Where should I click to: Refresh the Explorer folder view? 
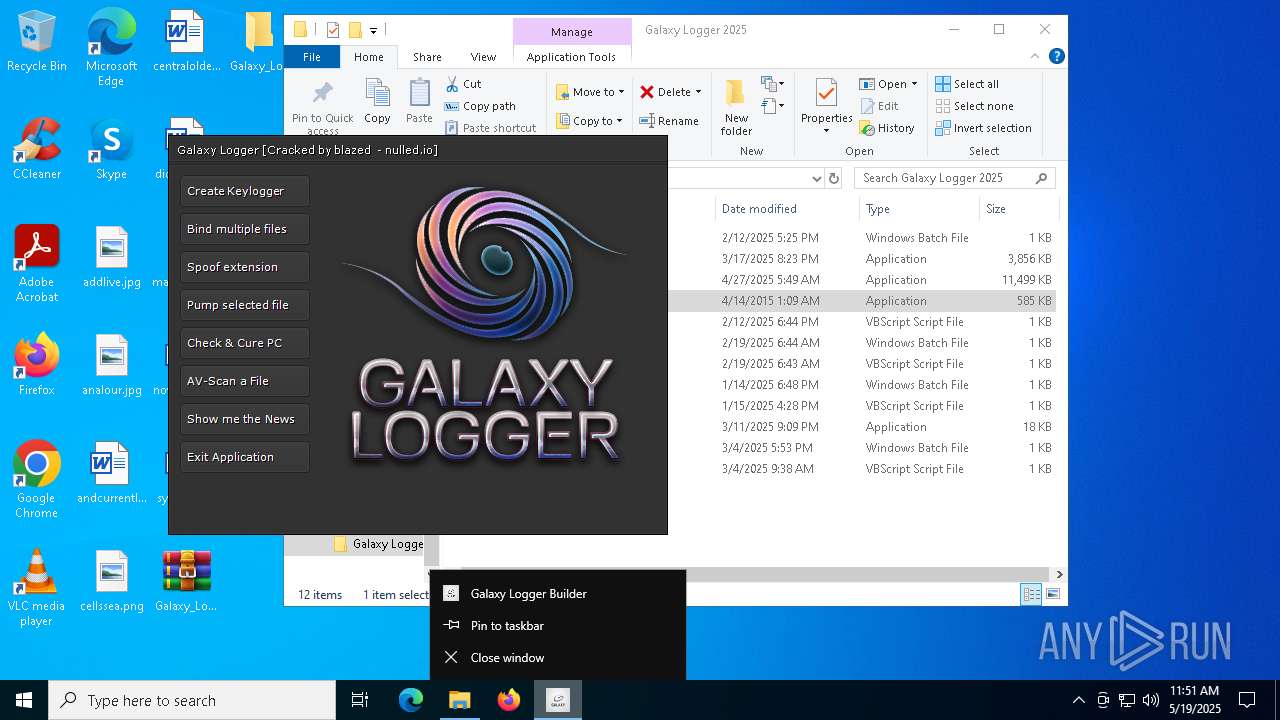click(x=834, y=178)
